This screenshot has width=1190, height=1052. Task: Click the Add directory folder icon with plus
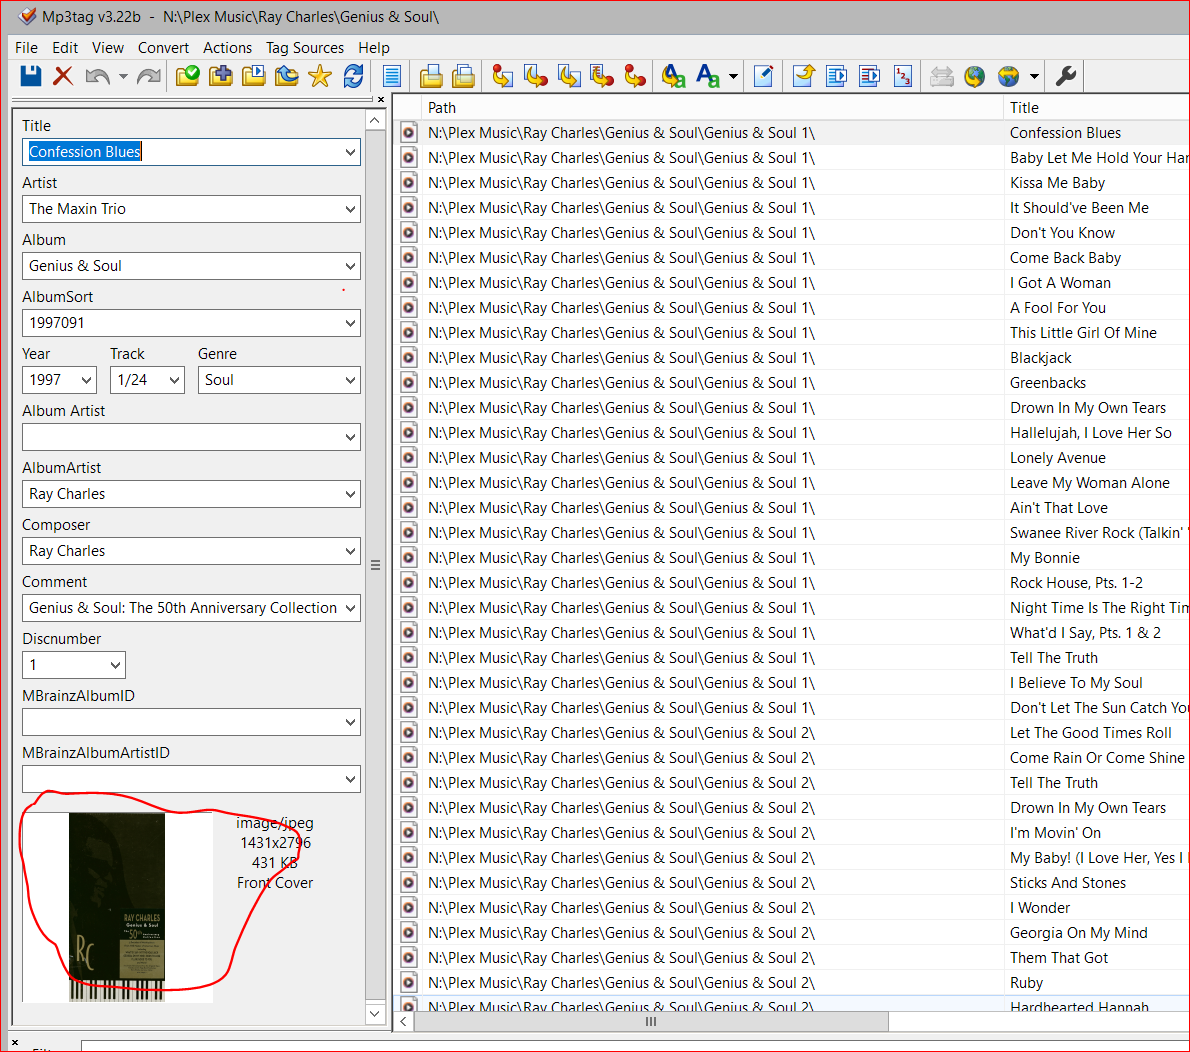220,76
